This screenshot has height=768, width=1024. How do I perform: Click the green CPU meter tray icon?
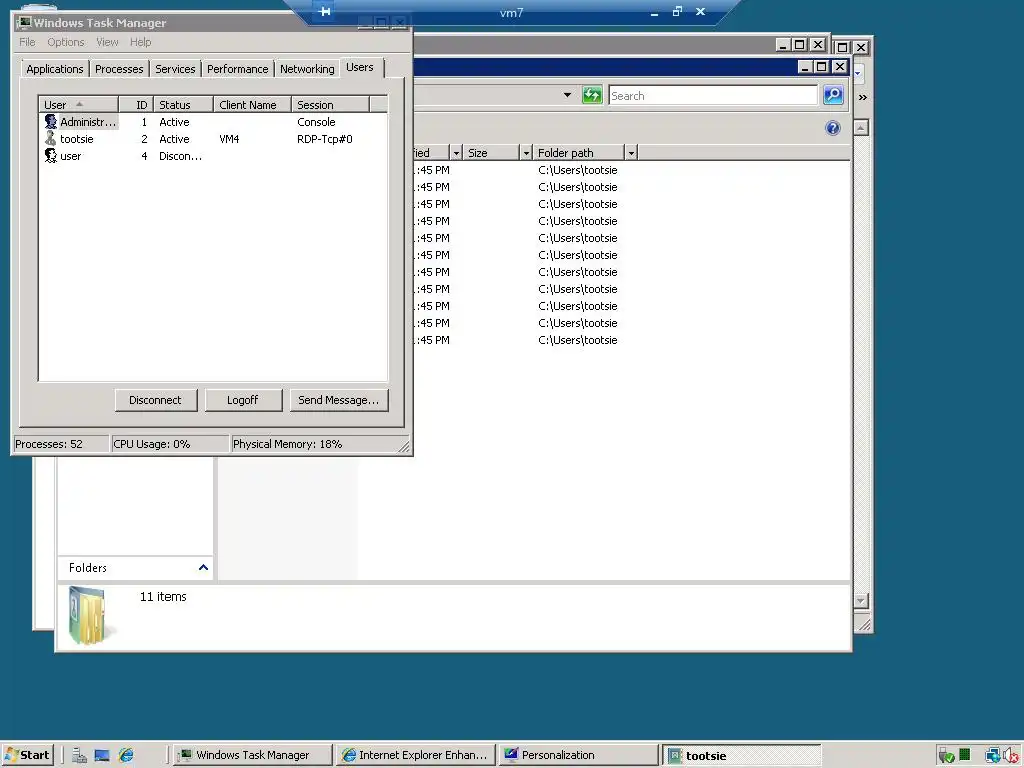point(964,756)
